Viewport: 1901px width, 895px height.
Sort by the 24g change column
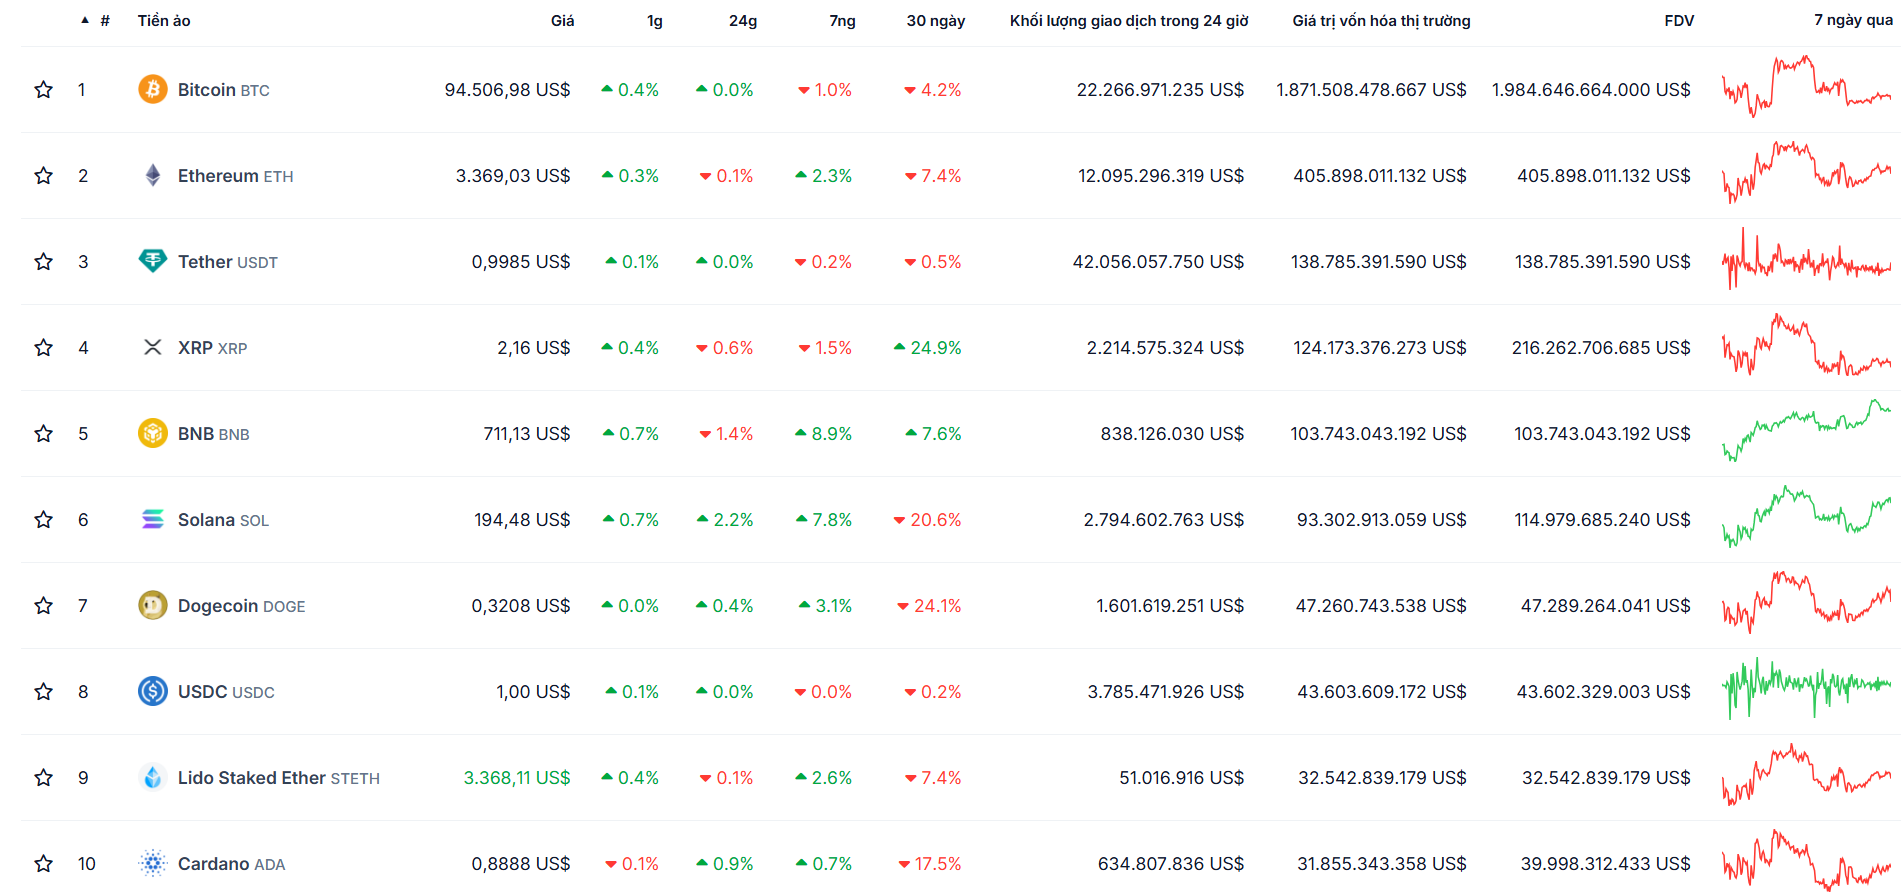[743, 21]
